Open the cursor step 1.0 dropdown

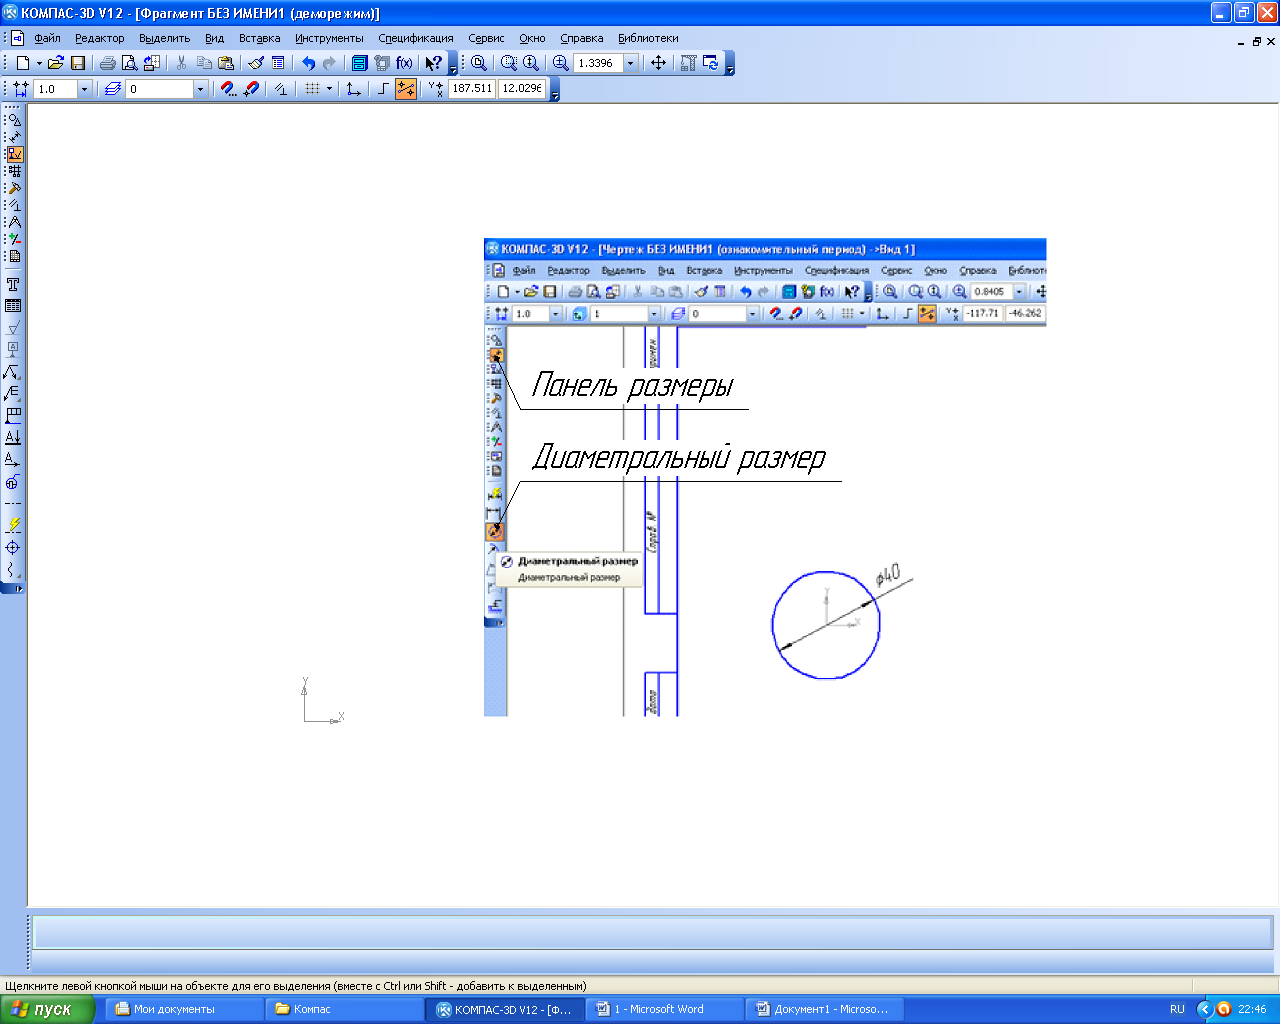point(84,89)
